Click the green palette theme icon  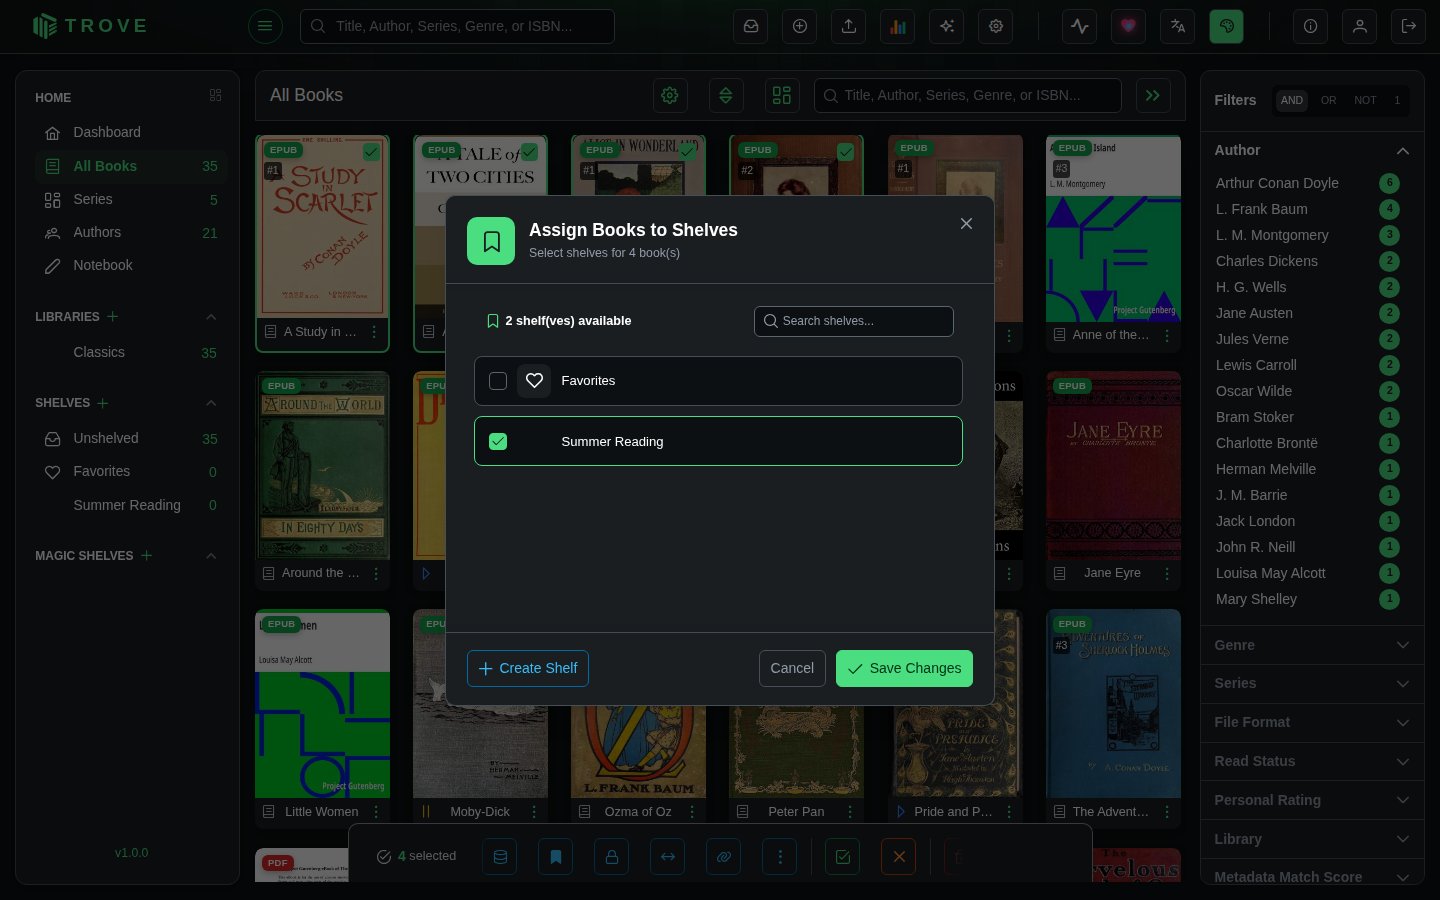(x=1227, y=26)
